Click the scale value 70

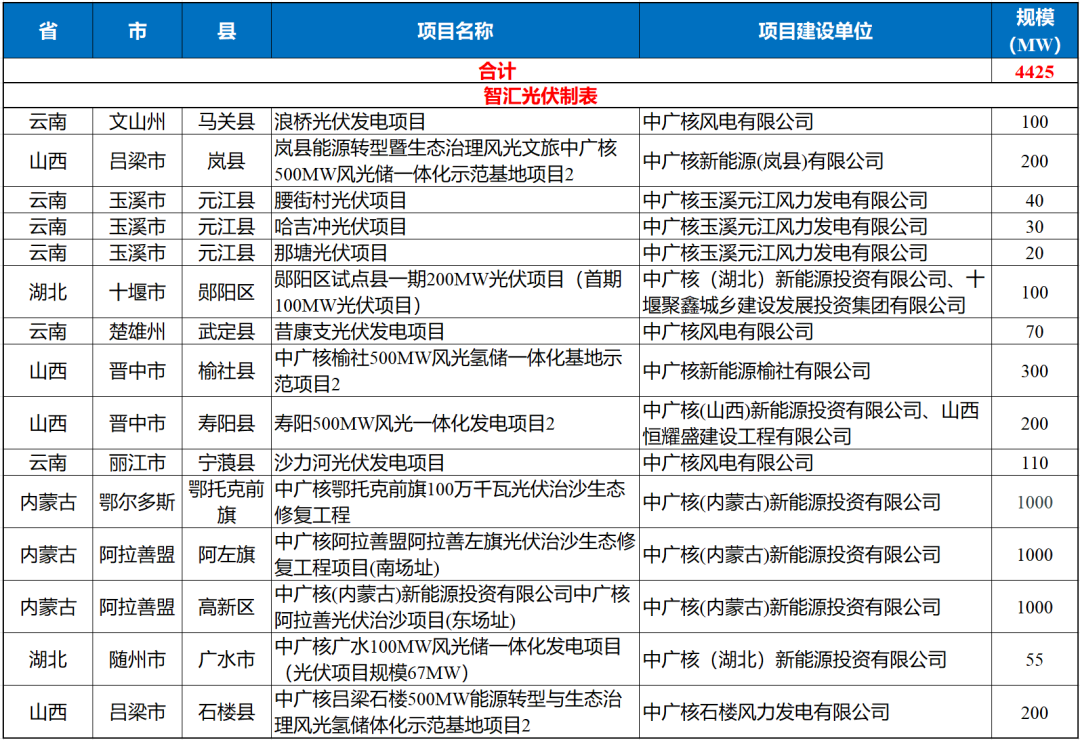1035,331
